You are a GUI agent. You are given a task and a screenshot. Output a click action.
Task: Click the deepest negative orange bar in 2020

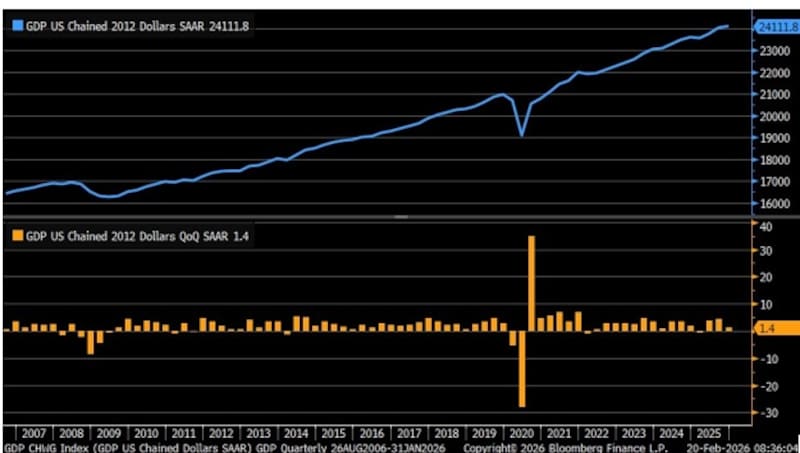tap(521, 368)
